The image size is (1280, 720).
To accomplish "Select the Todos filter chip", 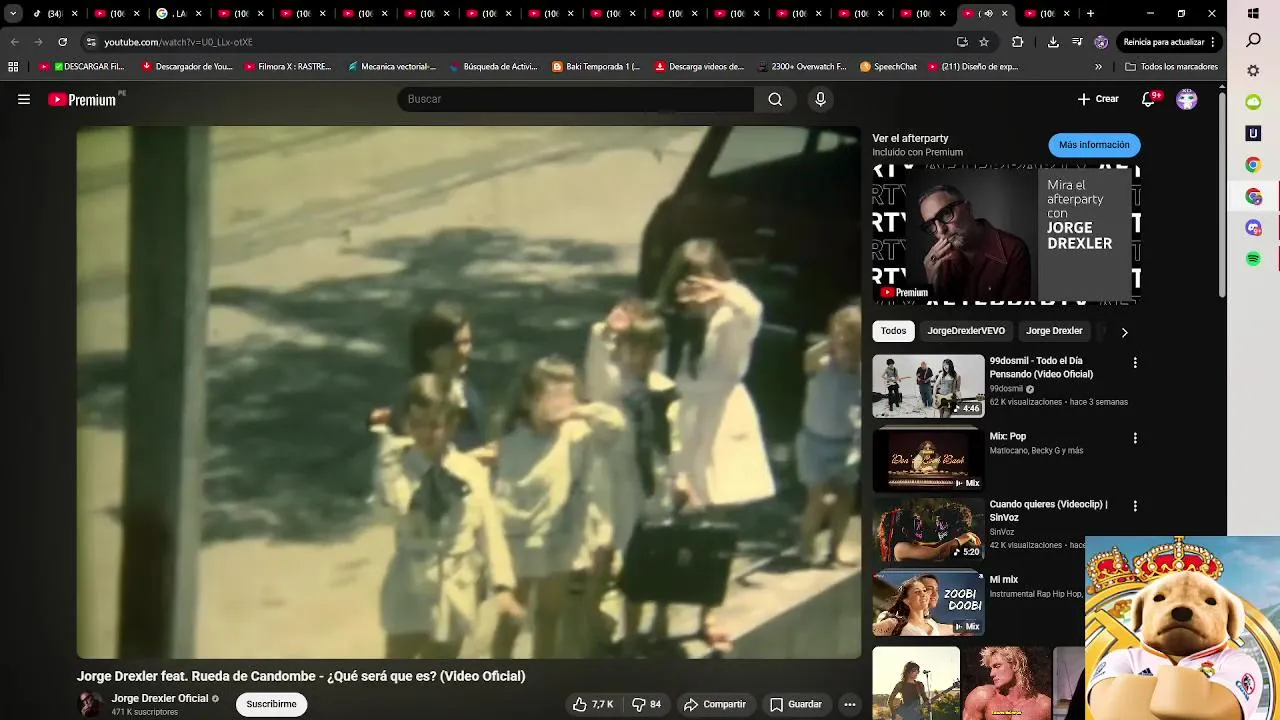I will click(893, 331).
